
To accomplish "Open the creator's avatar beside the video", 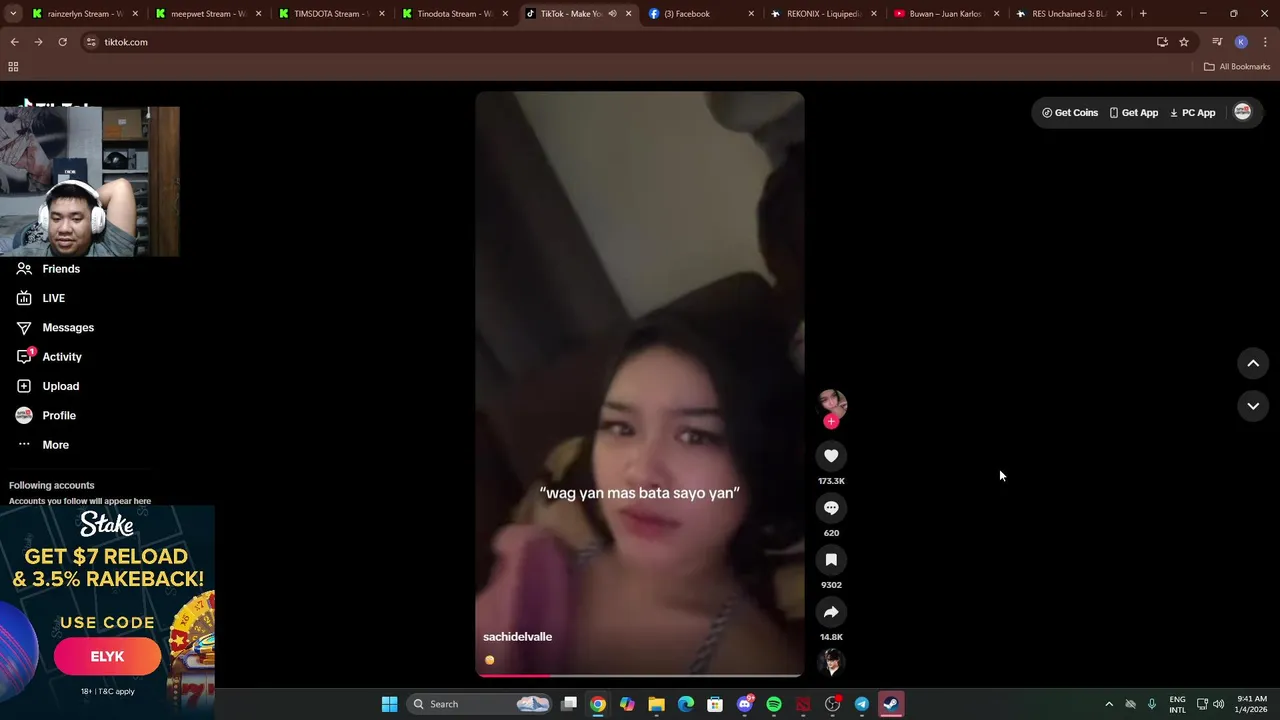I will (x=832, y=403).
